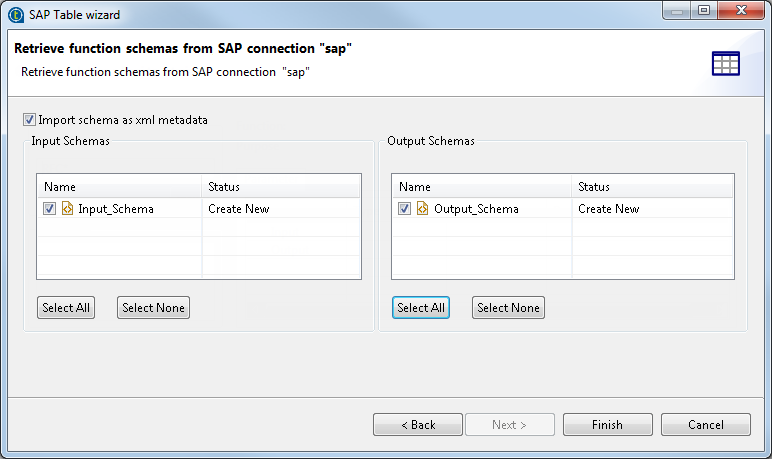The width and height of the screenshot is (772, 459).
Task: Click the table wizard icon in header
Action: [725, 64]
